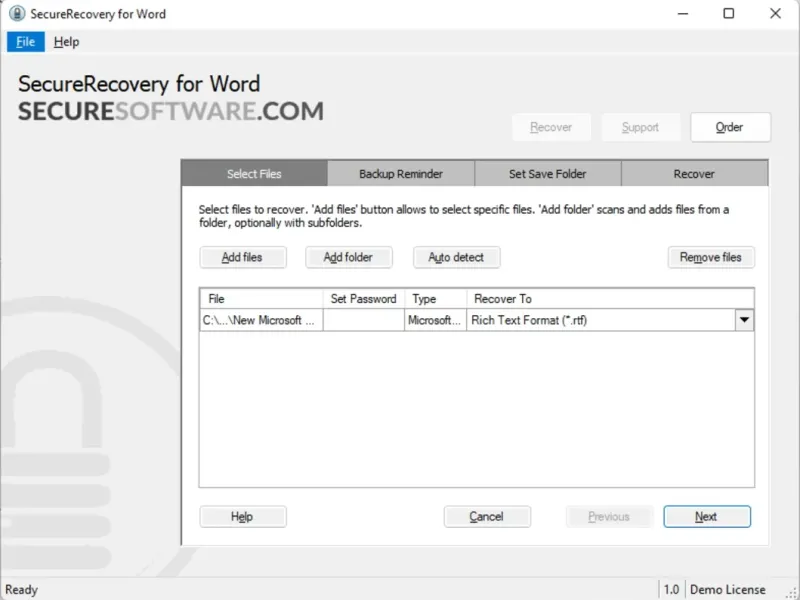
Task: Close the SecureRecovery window
Action: pyautogui.click(x=775, y=14)
